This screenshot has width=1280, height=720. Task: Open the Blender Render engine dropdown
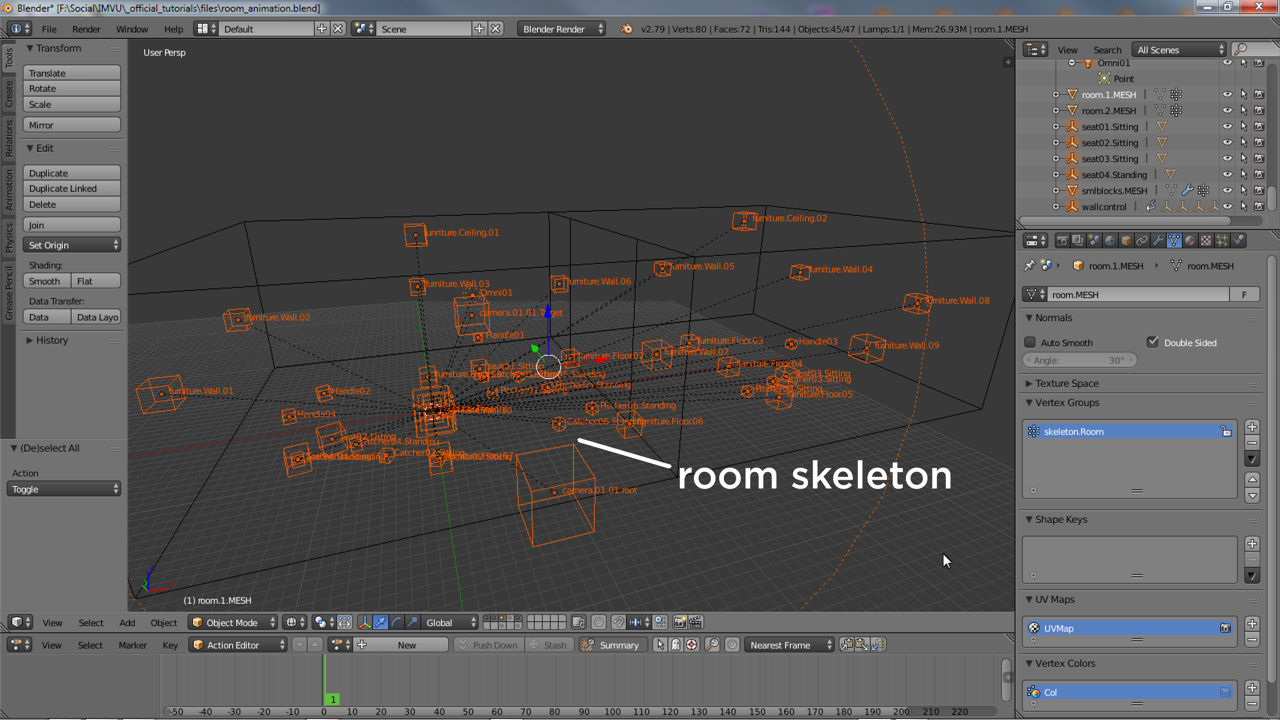point(562,29)
